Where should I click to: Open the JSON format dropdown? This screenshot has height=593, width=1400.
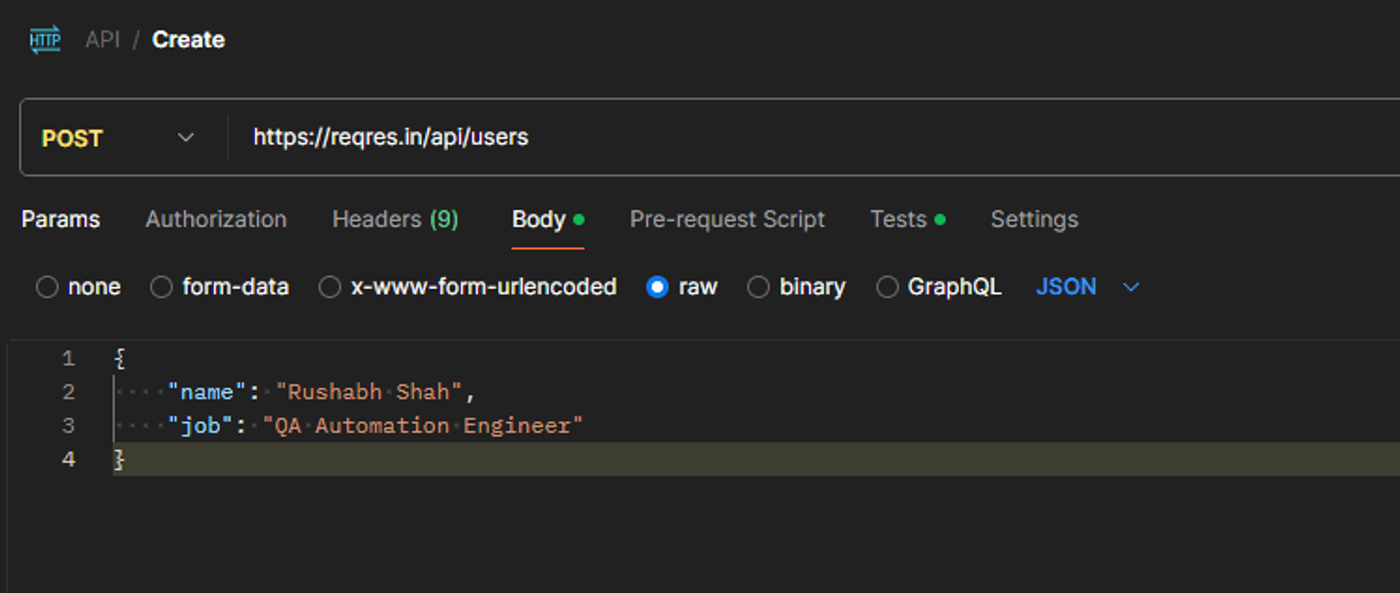1087,287
